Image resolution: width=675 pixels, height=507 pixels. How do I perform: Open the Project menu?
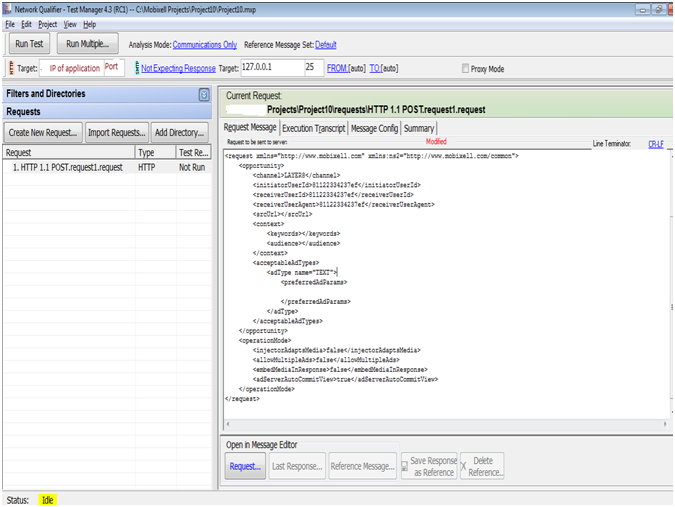(x=47, y=23)
